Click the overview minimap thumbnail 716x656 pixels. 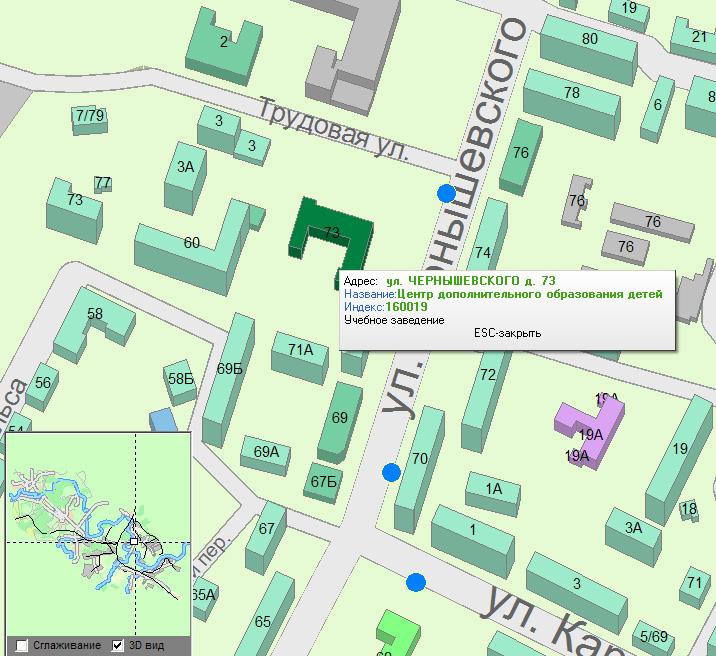tap(97, 535)
